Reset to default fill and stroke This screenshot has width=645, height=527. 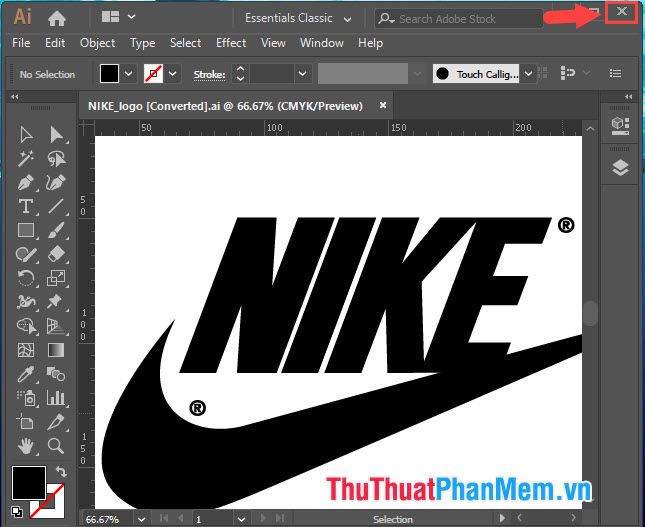(17, 512)
